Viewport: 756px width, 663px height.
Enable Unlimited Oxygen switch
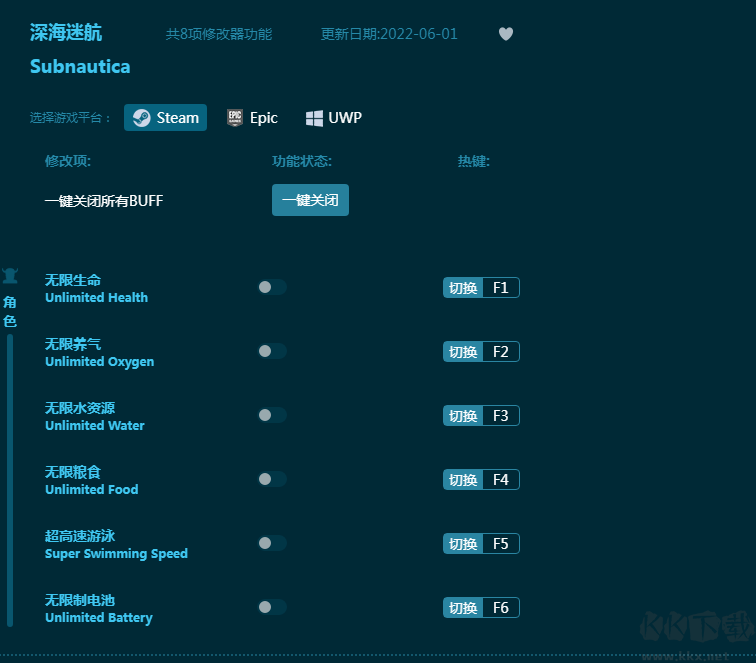[x=272, y=351]
